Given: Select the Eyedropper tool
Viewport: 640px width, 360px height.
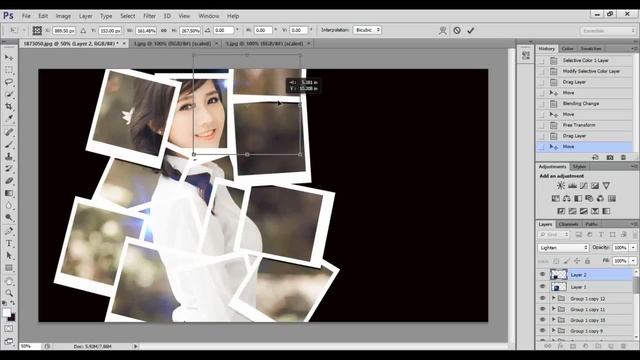Looking at the screenshot, I should 9,118.
